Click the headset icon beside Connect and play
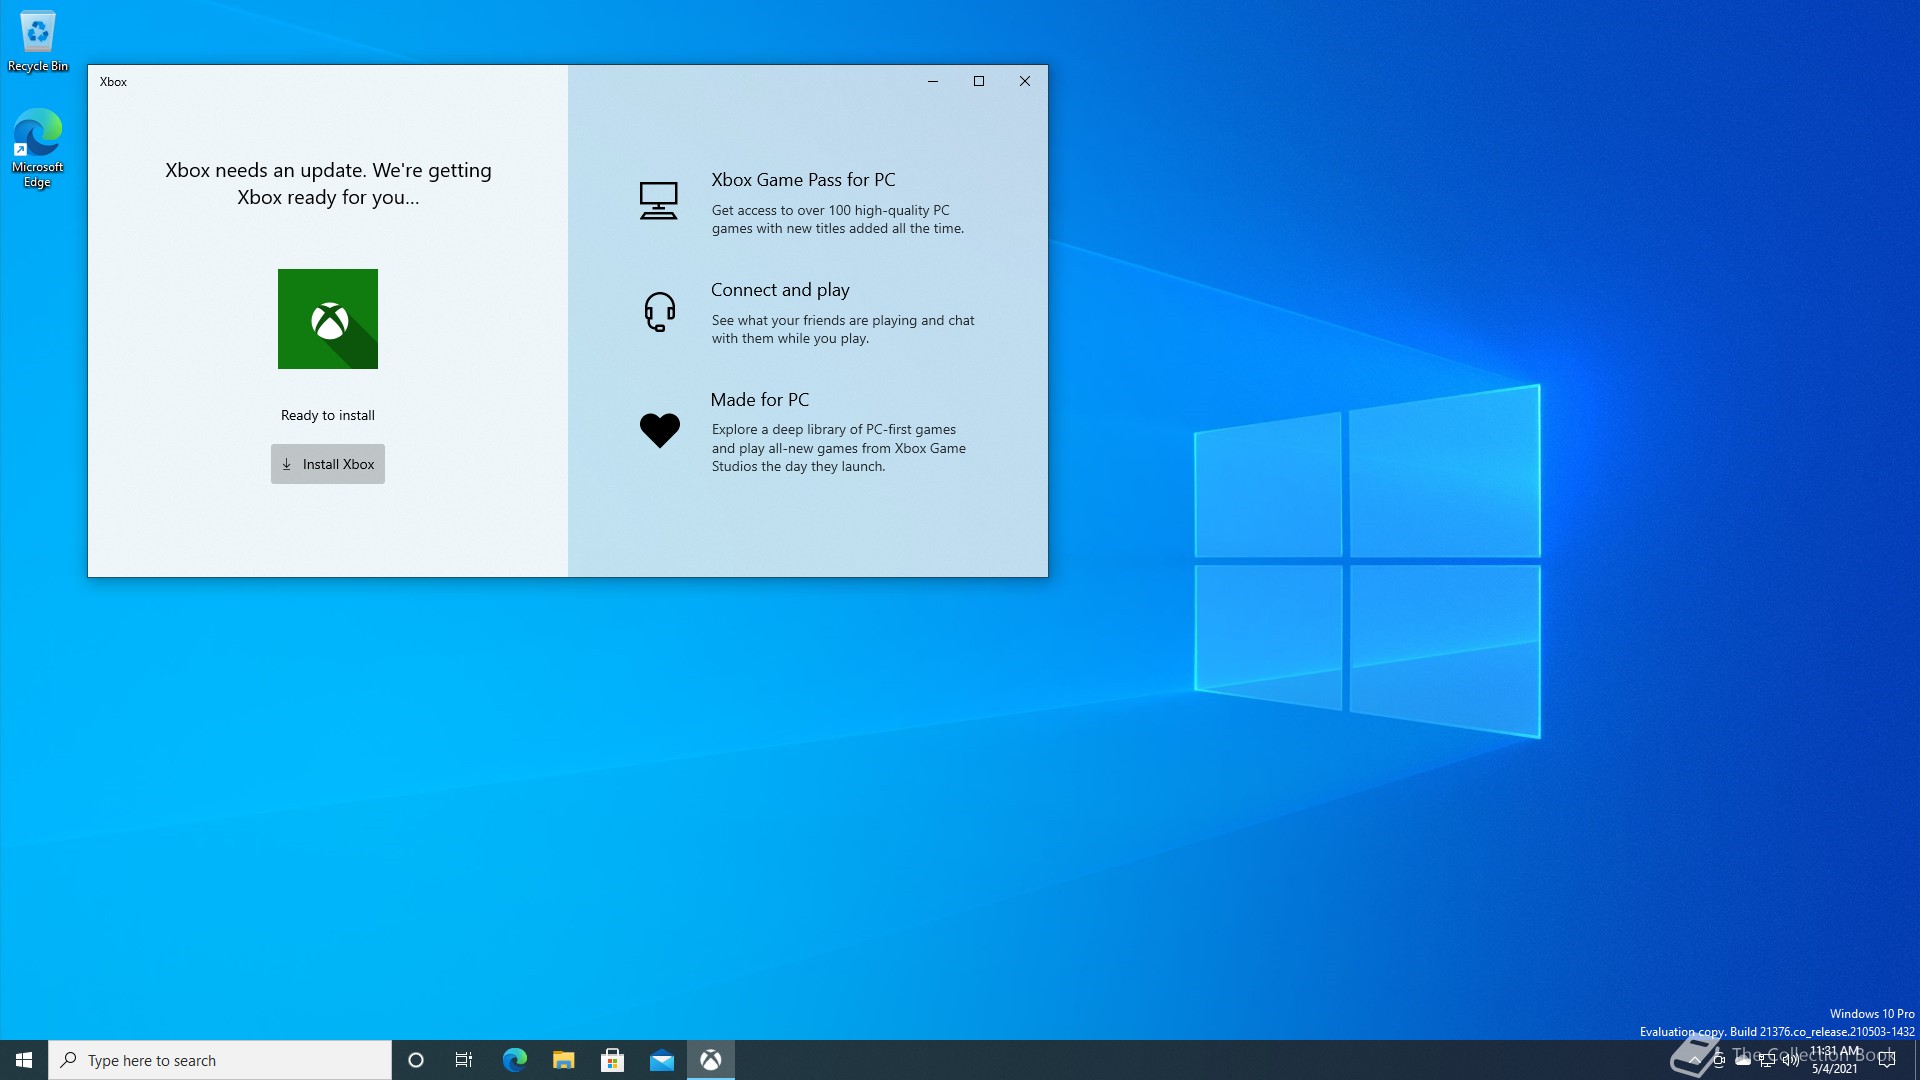Viewport: 1920px width, 1080px height. point(660,311)
